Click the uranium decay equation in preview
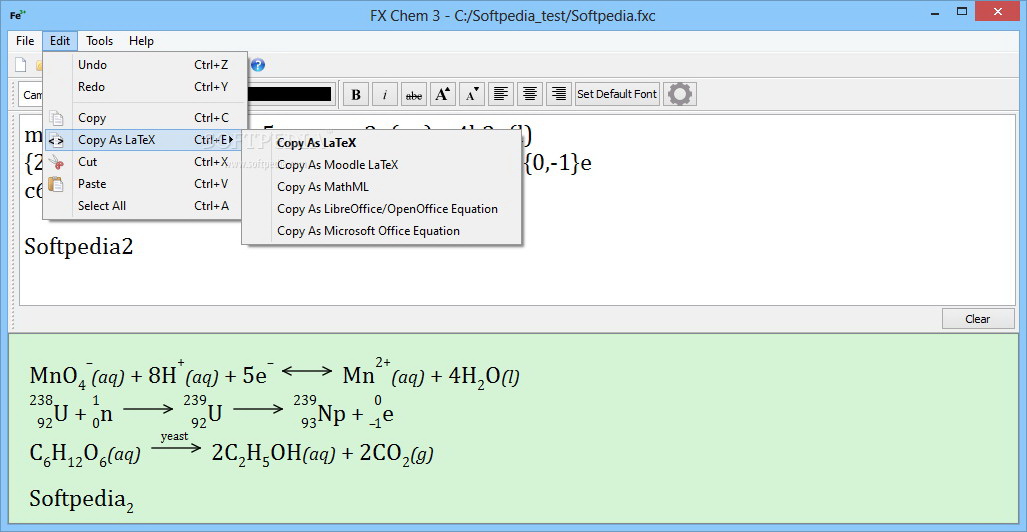 click(211, 412)
